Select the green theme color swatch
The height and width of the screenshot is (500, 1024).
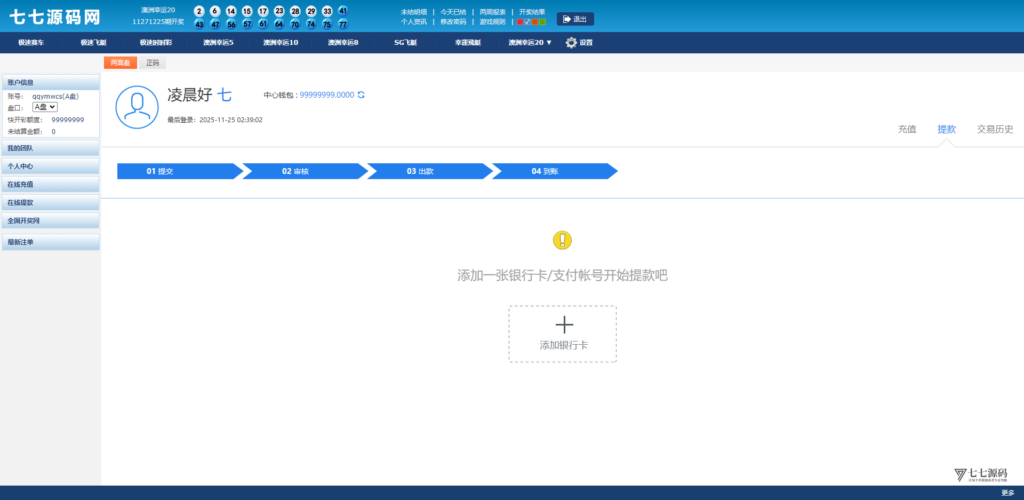tap(543, 22)
